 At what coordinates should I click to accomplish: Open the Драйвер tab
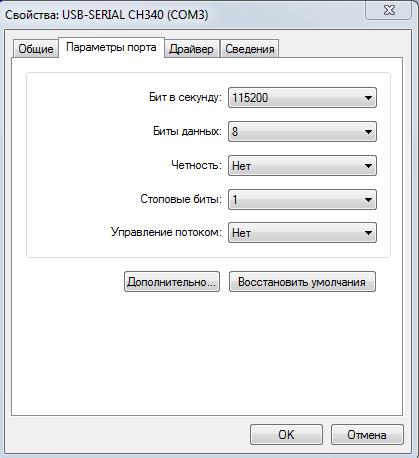coord(191,49)
